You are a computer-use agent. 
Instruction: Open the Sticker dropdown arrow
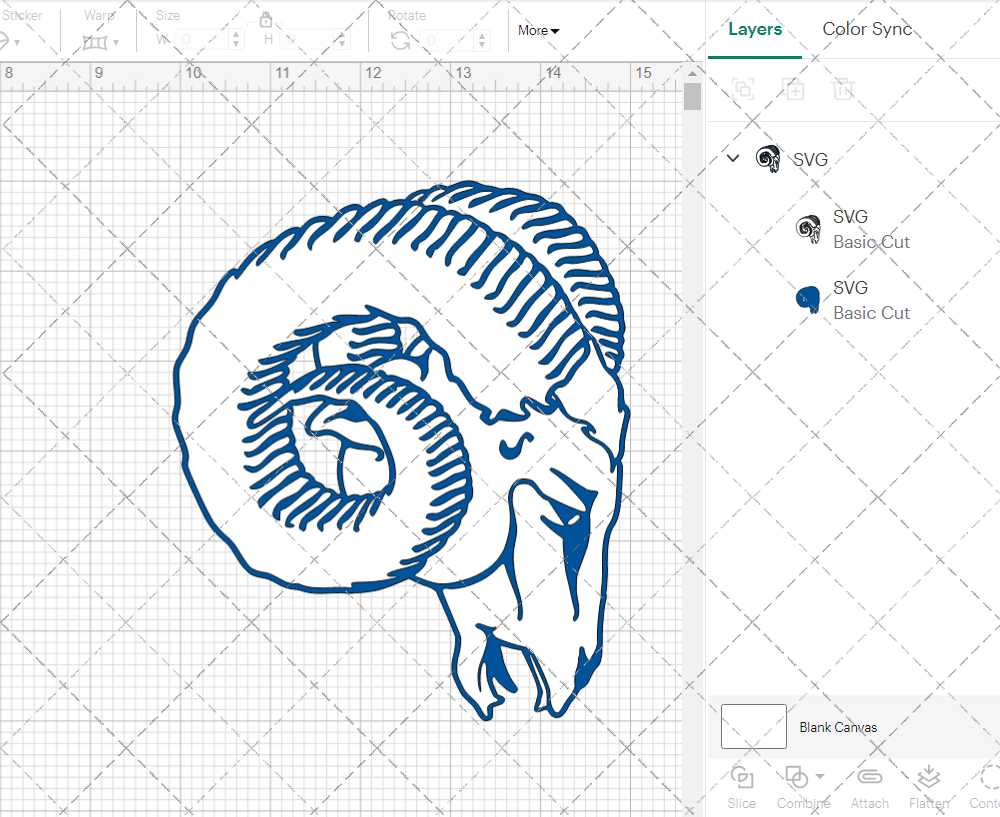coord(17,43)
